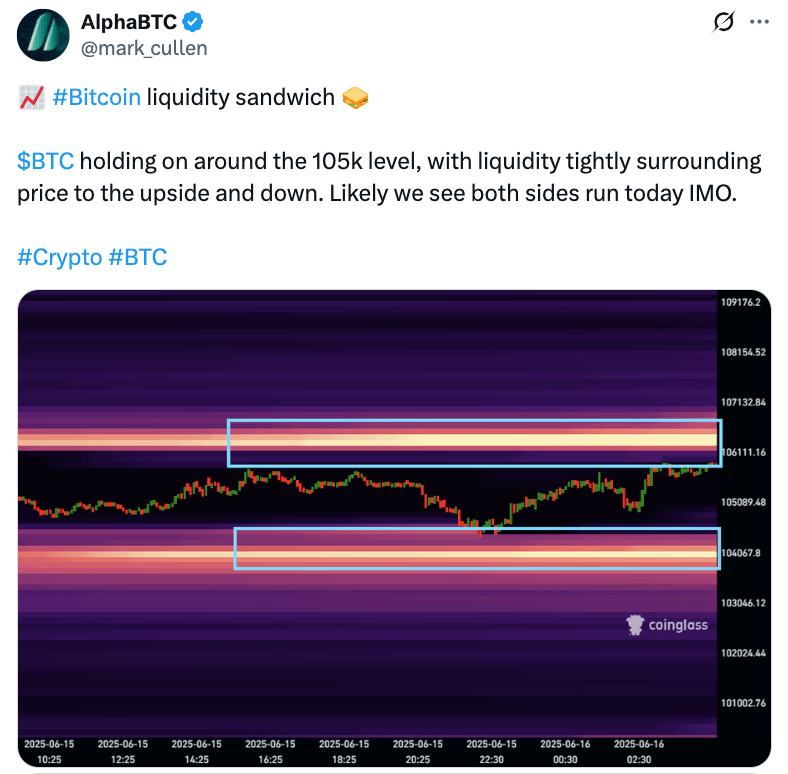Click the 2025-06-15 22:30 time label
Screen dimensions: 788x774
tap(493, 750)
